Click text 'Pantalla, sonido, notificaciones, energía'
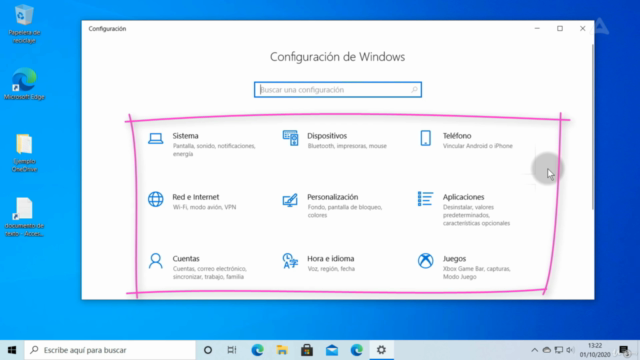Viewport: 640px width, 360px height. click(214, 150)
